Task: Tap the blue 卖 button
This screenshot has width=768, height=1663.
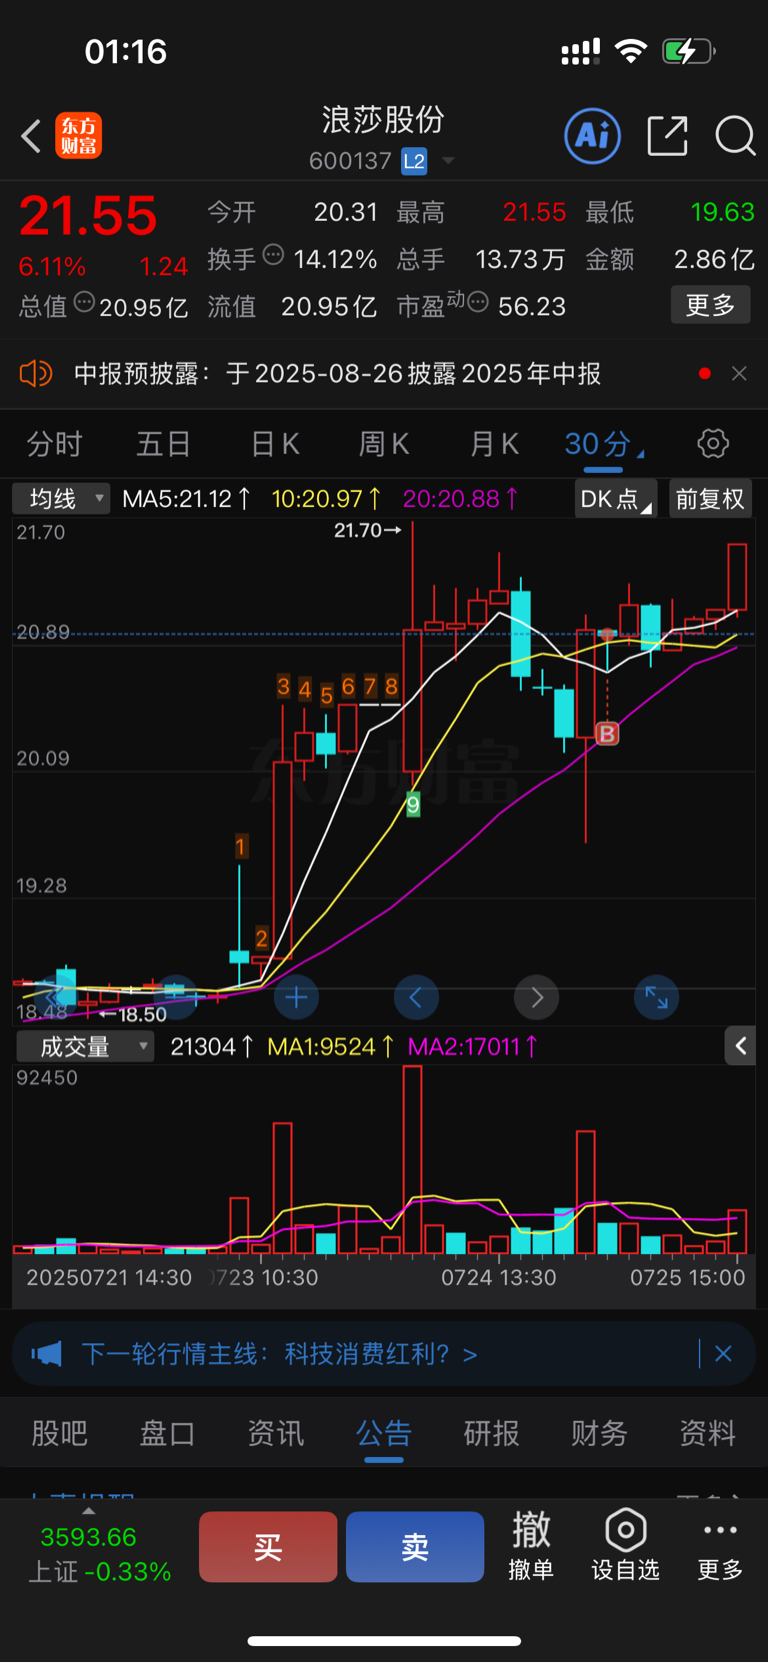Action: (x=415, y=1547)
